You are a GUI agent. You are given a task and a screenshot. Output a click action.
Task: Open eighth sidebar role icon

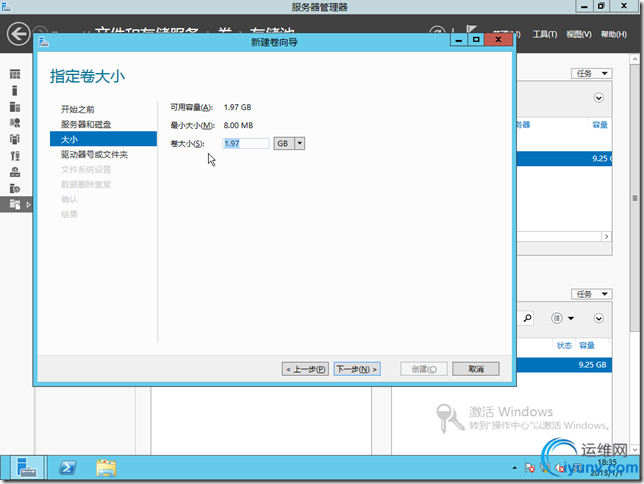15,189
